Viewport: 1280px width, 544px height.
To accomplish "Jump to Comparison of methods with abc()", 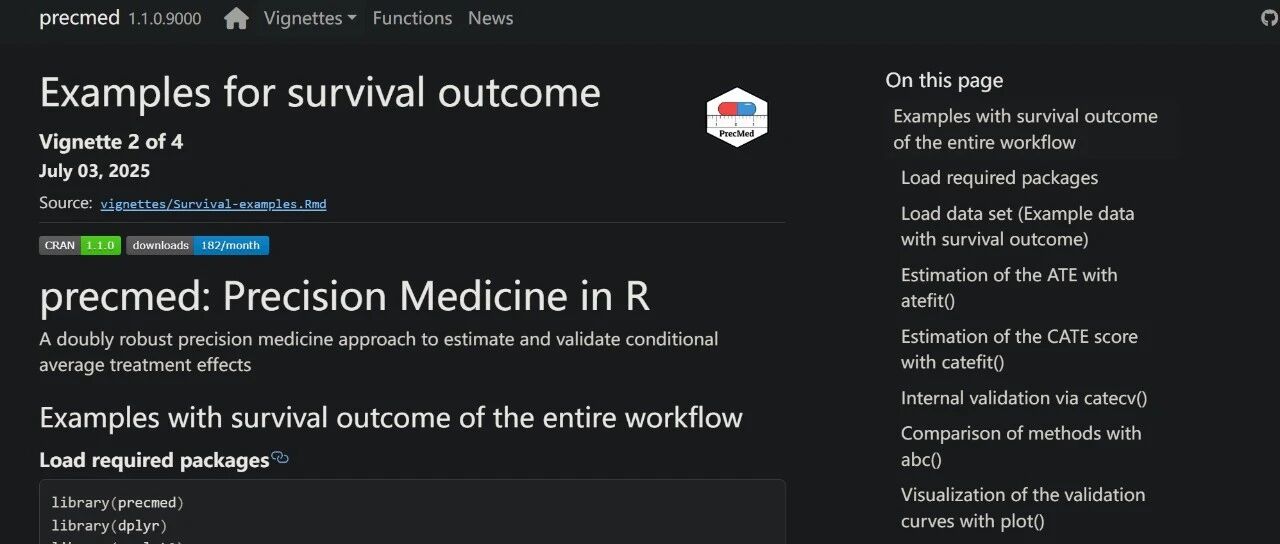I will coord(1021,446).
